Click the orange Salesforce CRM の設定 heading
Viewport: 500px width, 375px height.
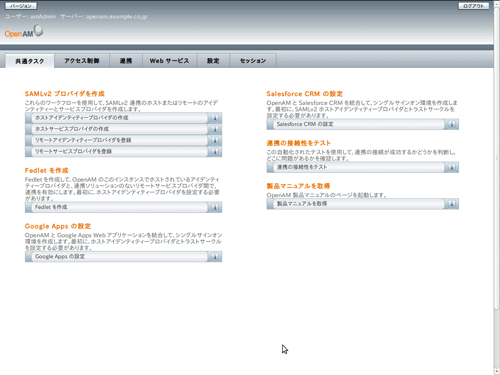click(x=304, y=94)
